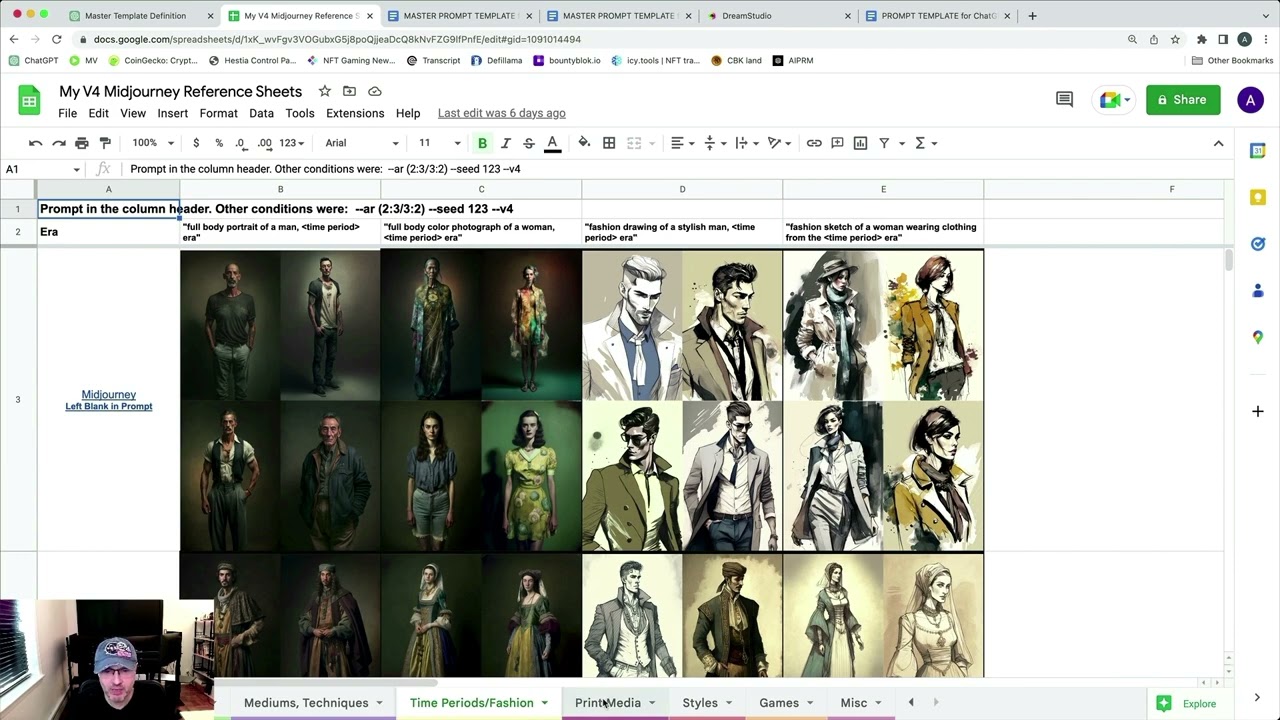Image resolution: width=1280 pixels, height=720 pixels.
Task: Open the fill color picker
Action: tap(584, 143)
